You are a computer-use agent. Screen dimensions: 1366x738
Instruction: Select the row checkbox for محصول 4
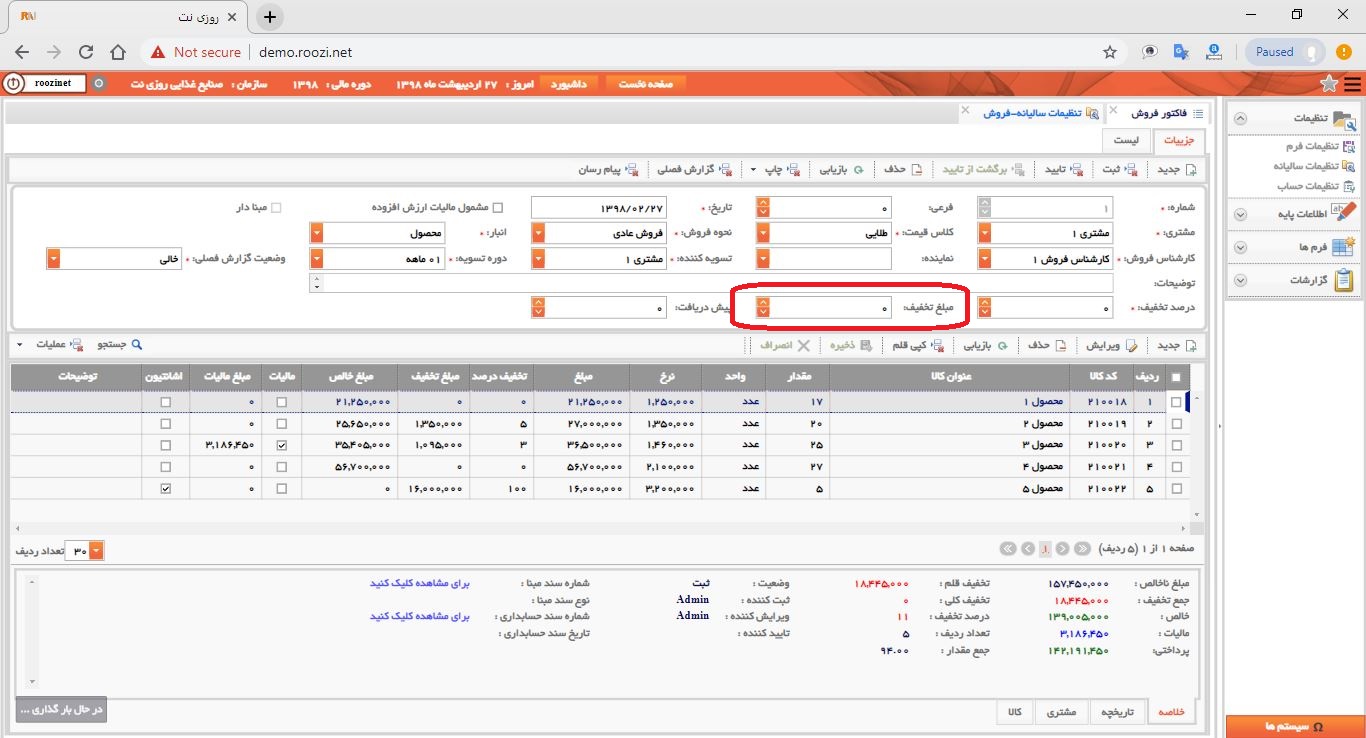pos(1176,467)
